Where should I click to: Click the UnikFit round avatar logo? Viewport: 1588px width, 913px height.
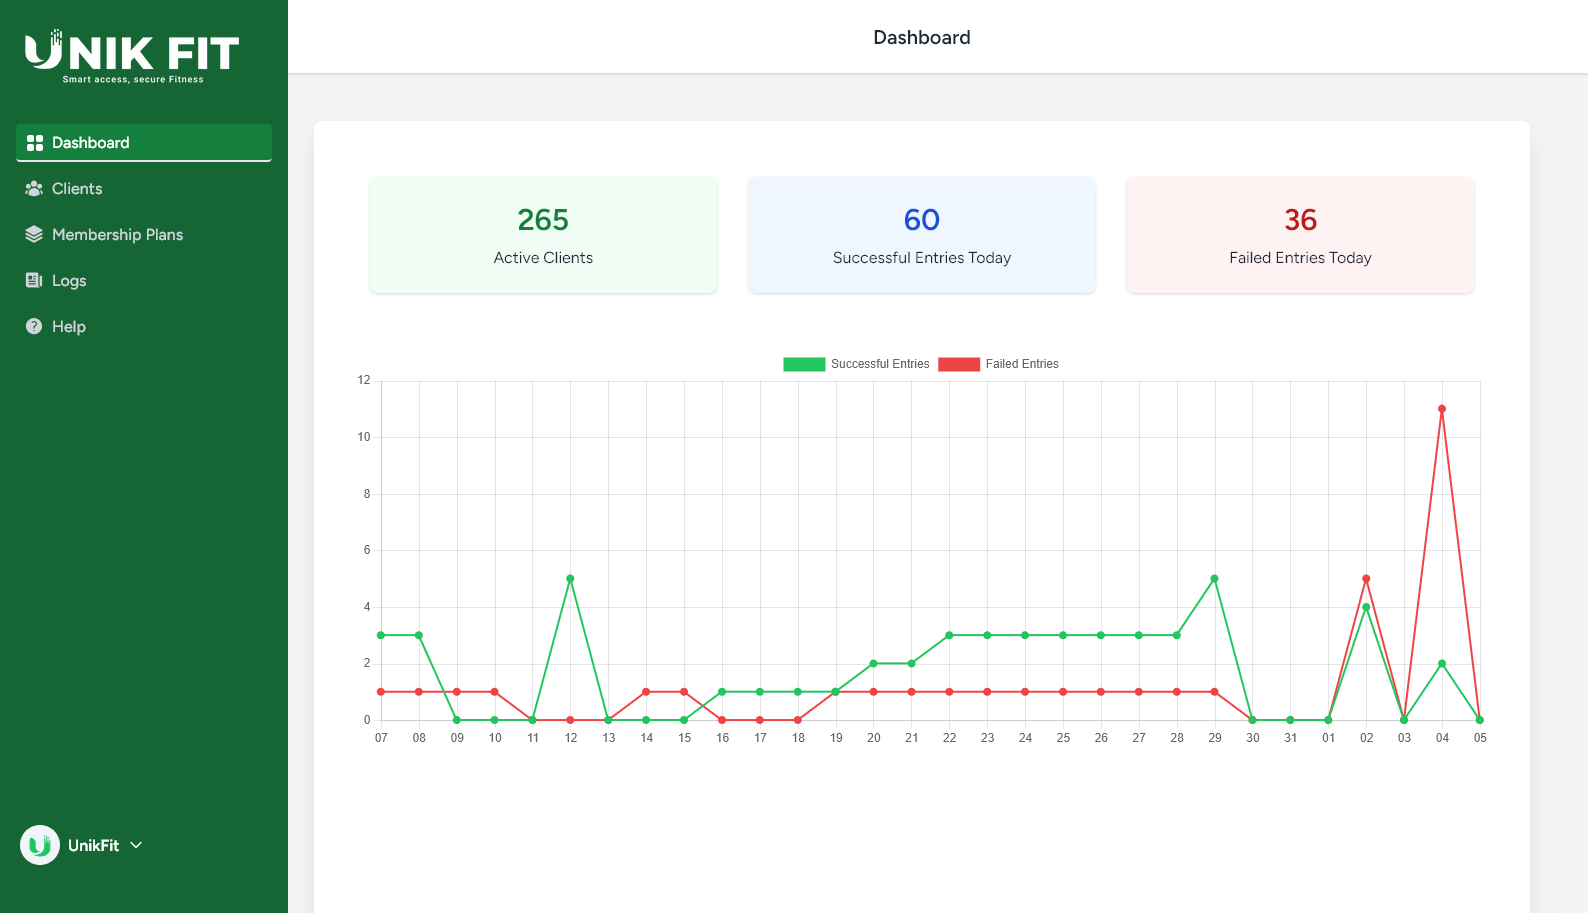click(x=40, y=845)
